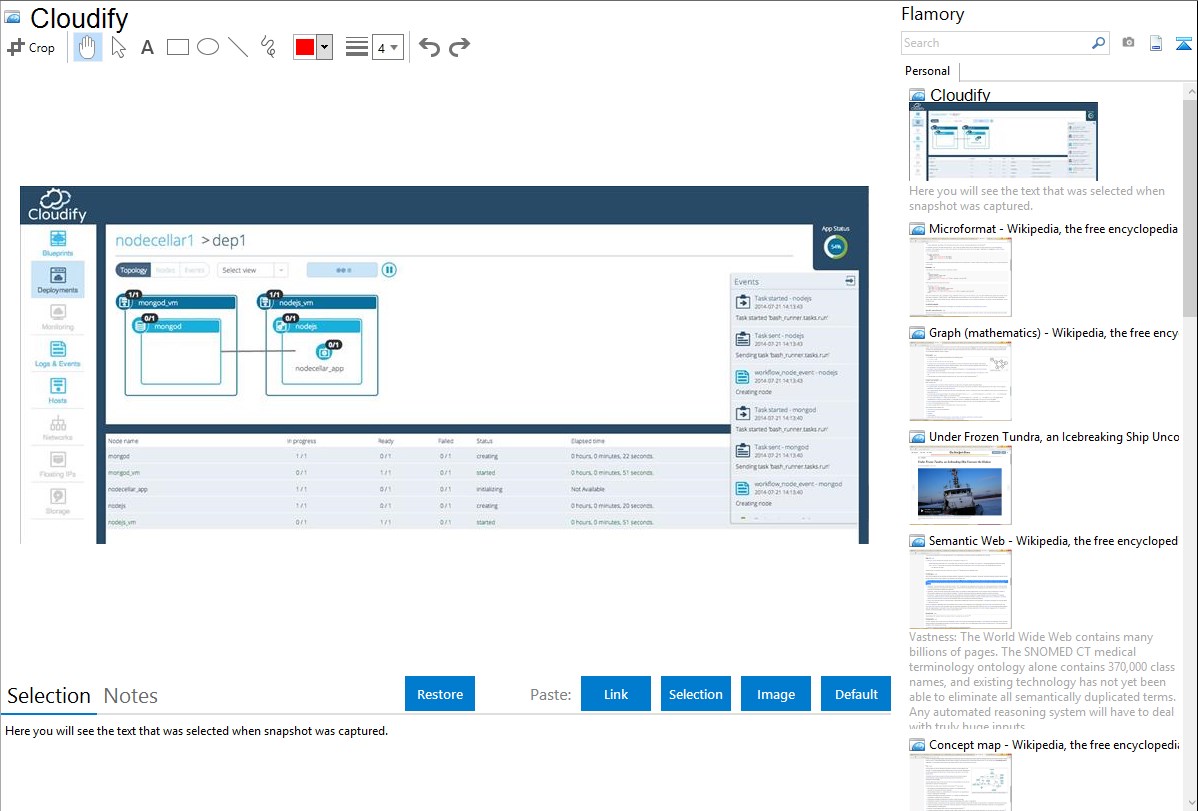Click the mongod row in node table
The image size is (1198, 811).
pyautogui.click(x=417, y=456)
